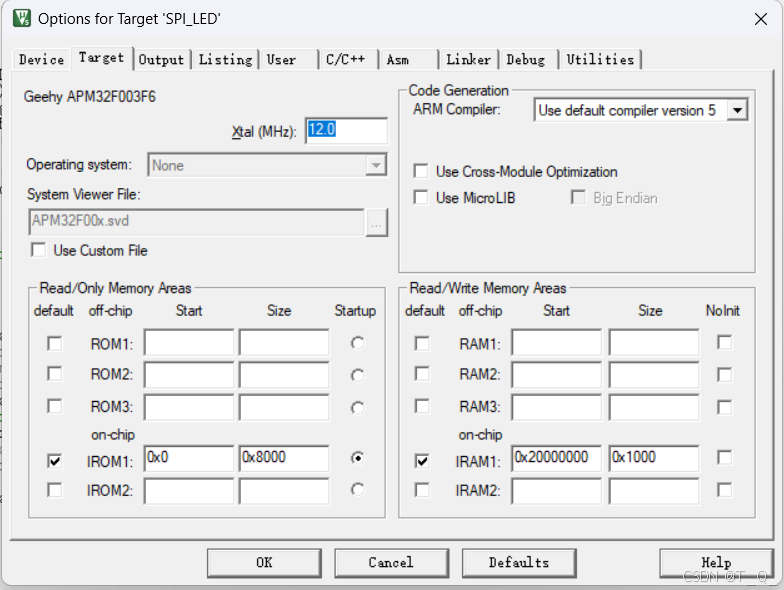Screen dimensions: 784x590
Task: Click the IROM1 Start field showing 0x0
Action: point(188,458)
